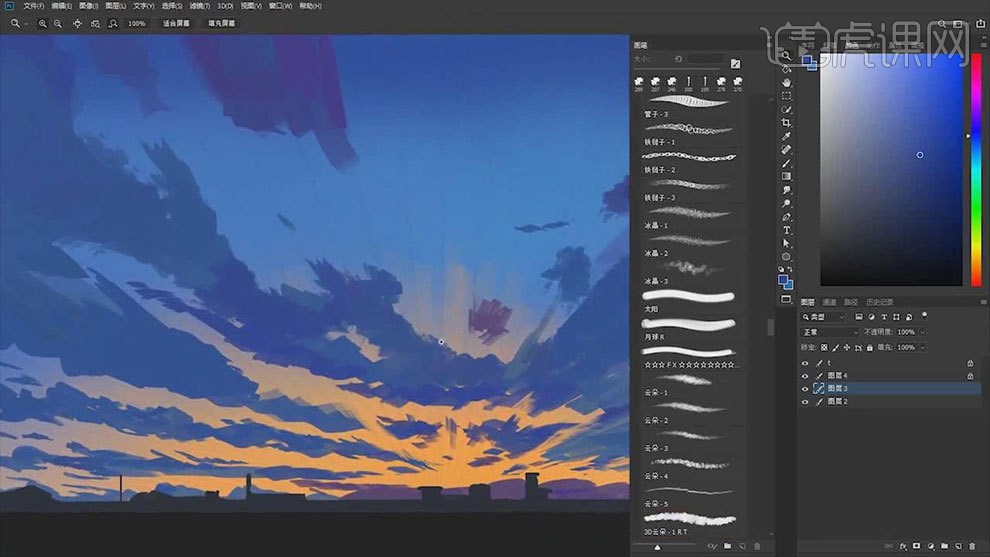Screen dimensions: 990x557
Task: Click the 100% zoom button
Action: [x=136, y=23]
